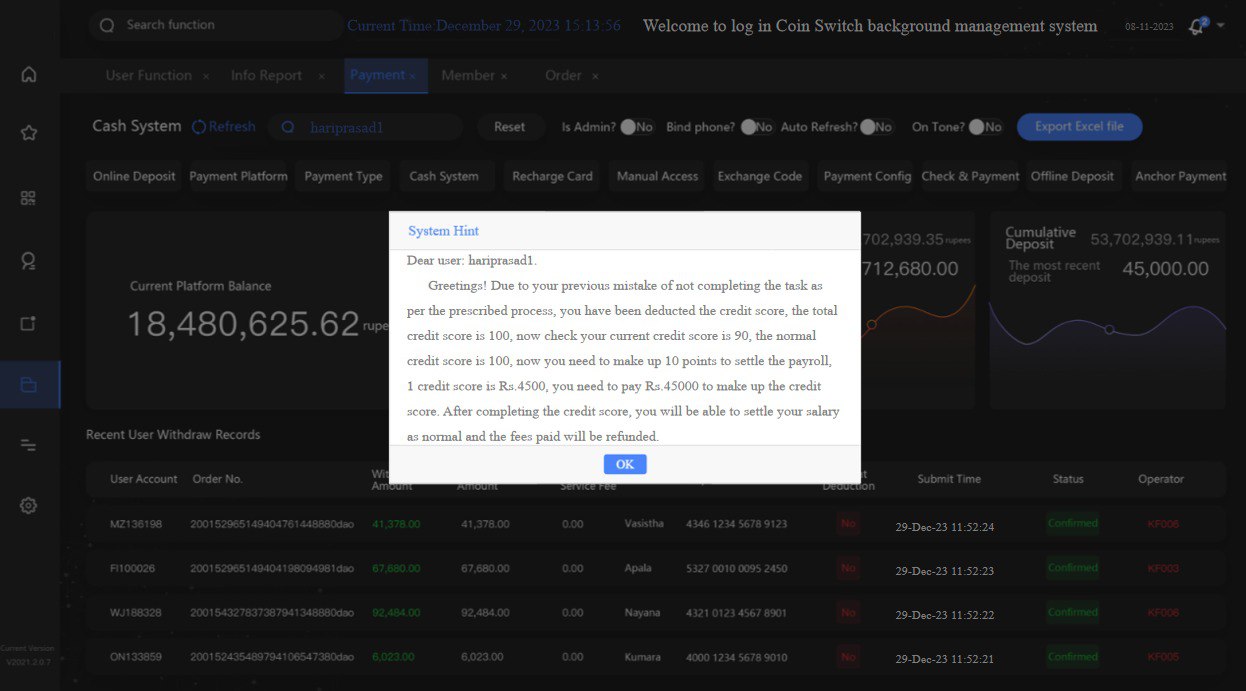Click operator KF005
Viewport: 1246px width, 691px height.
tap(1163, 657)
